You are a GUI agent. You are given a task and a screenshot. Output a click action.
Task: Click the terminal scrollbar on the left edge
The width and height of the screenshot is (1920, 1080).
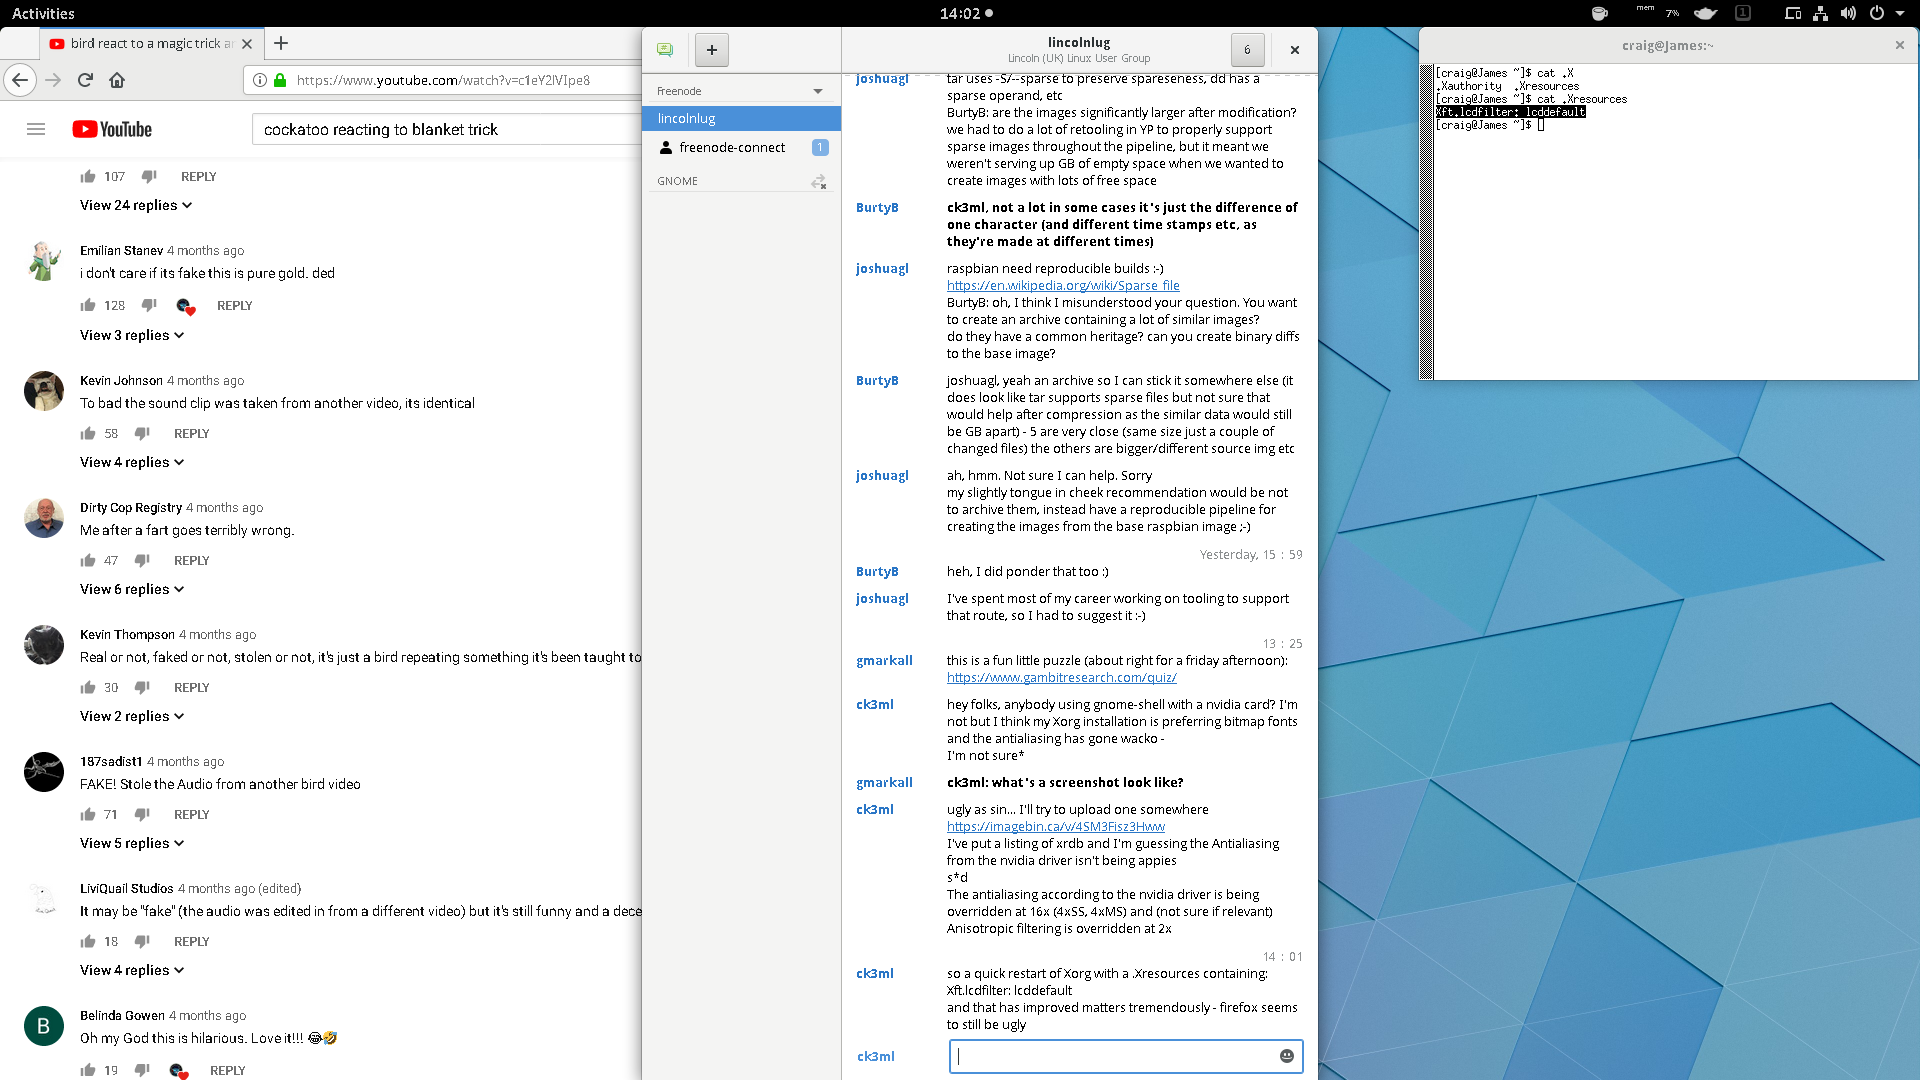[1427, 223]
